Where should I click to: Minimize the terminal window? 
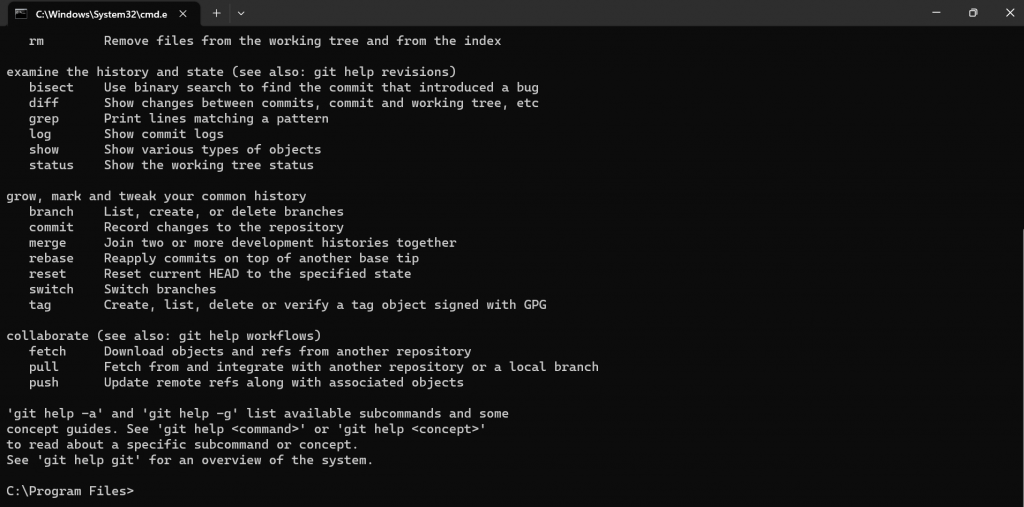[936, 13]
